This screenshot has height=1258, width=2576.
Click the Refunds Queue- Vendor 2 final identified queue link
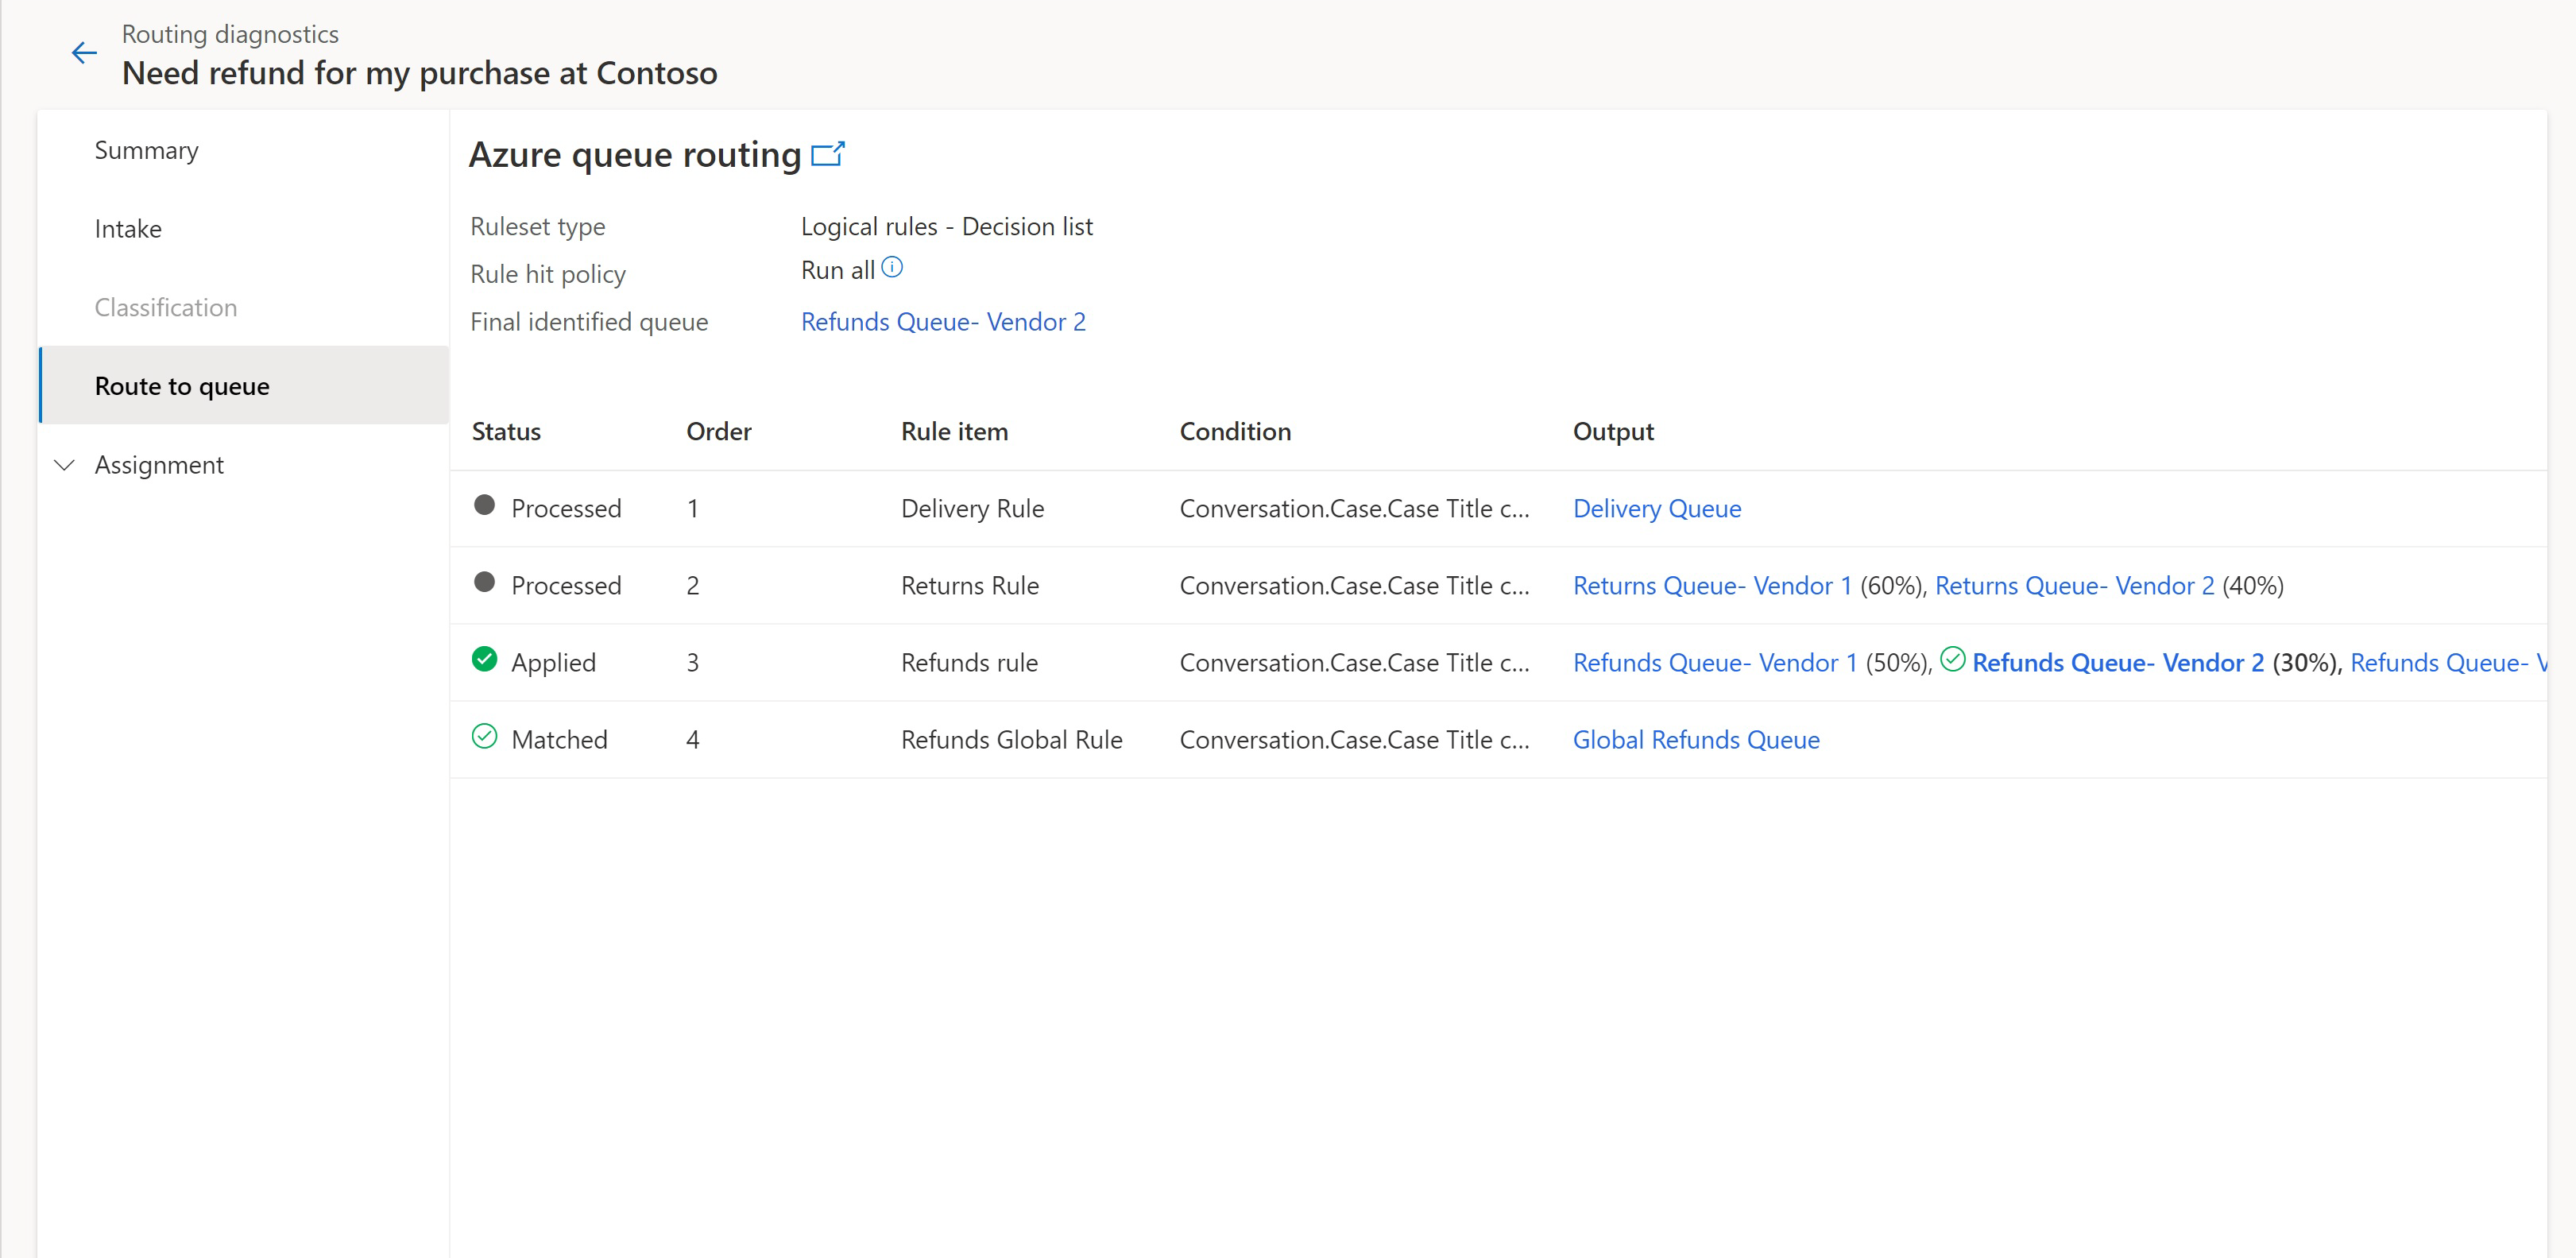coord(943,322)
